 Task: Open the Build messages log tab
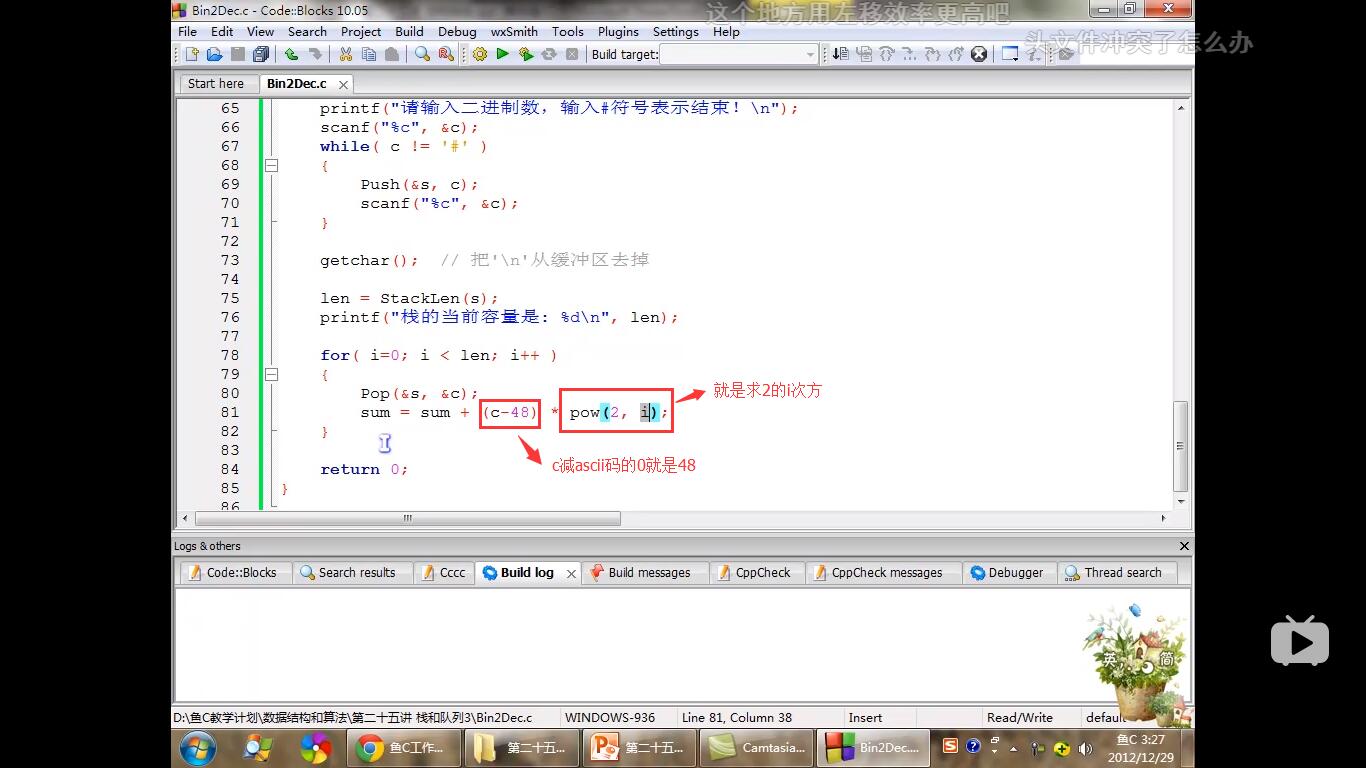648,573
